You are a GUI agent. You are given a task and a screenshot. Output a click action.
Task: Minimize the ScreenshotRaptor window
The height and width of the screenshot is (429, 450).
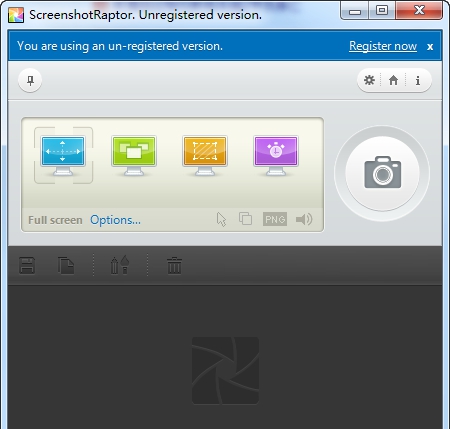[x=355, y=11]
